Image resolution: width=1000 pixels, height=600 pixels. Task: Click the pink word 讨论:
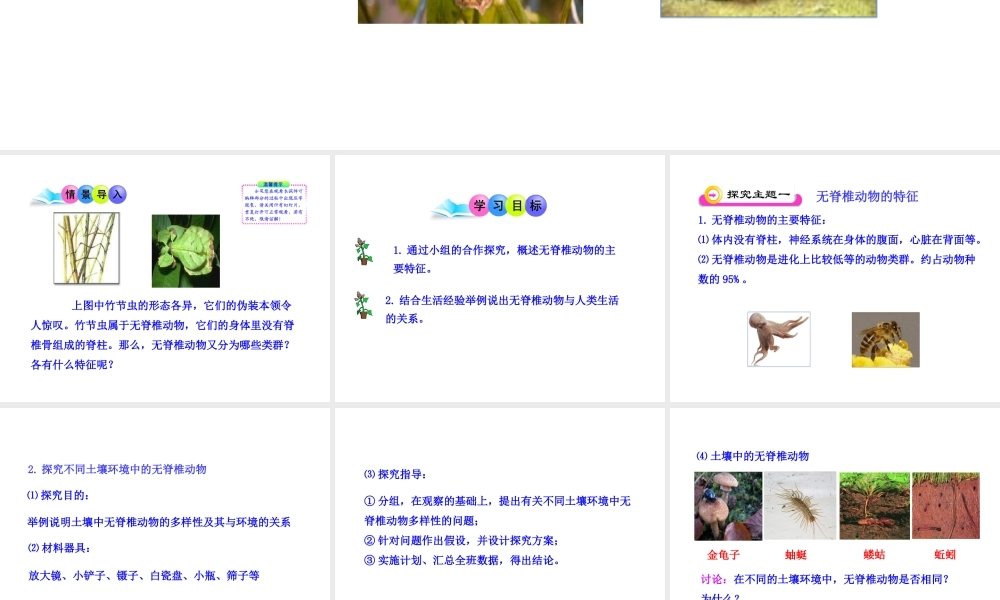pyautogui.click(x=714, y=579)
